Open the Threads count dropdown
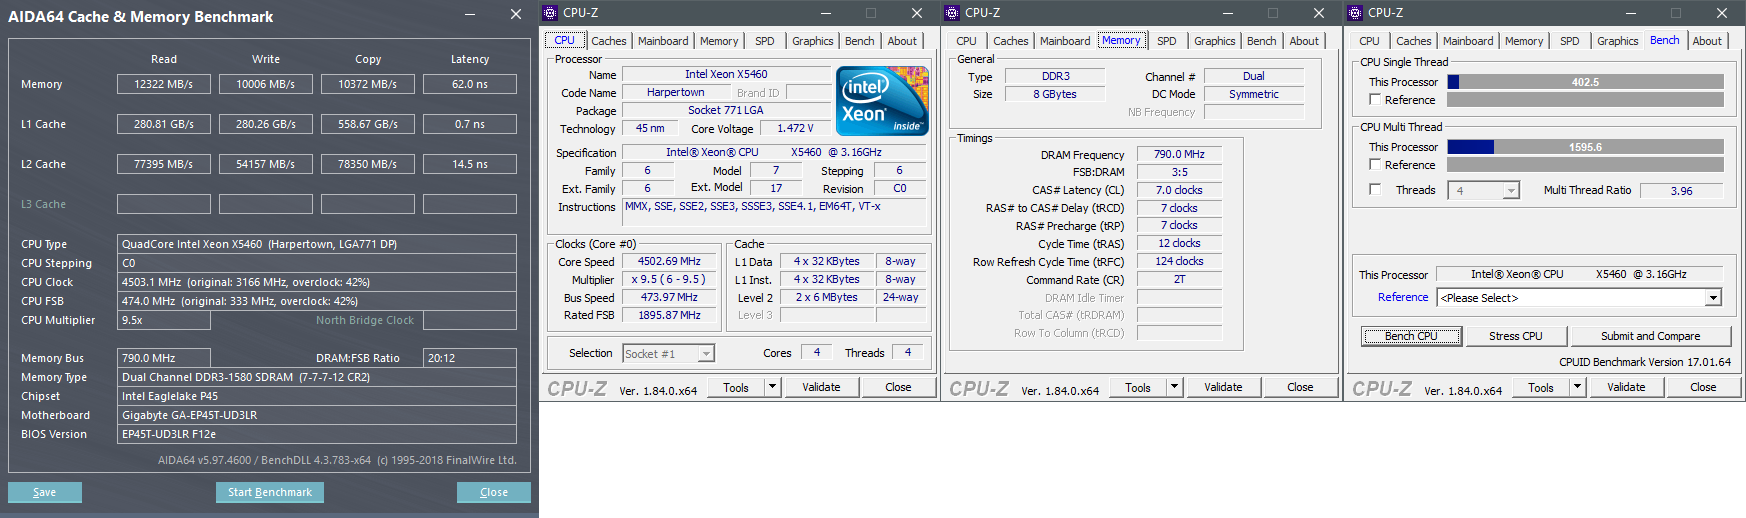 coord(1511,190)
